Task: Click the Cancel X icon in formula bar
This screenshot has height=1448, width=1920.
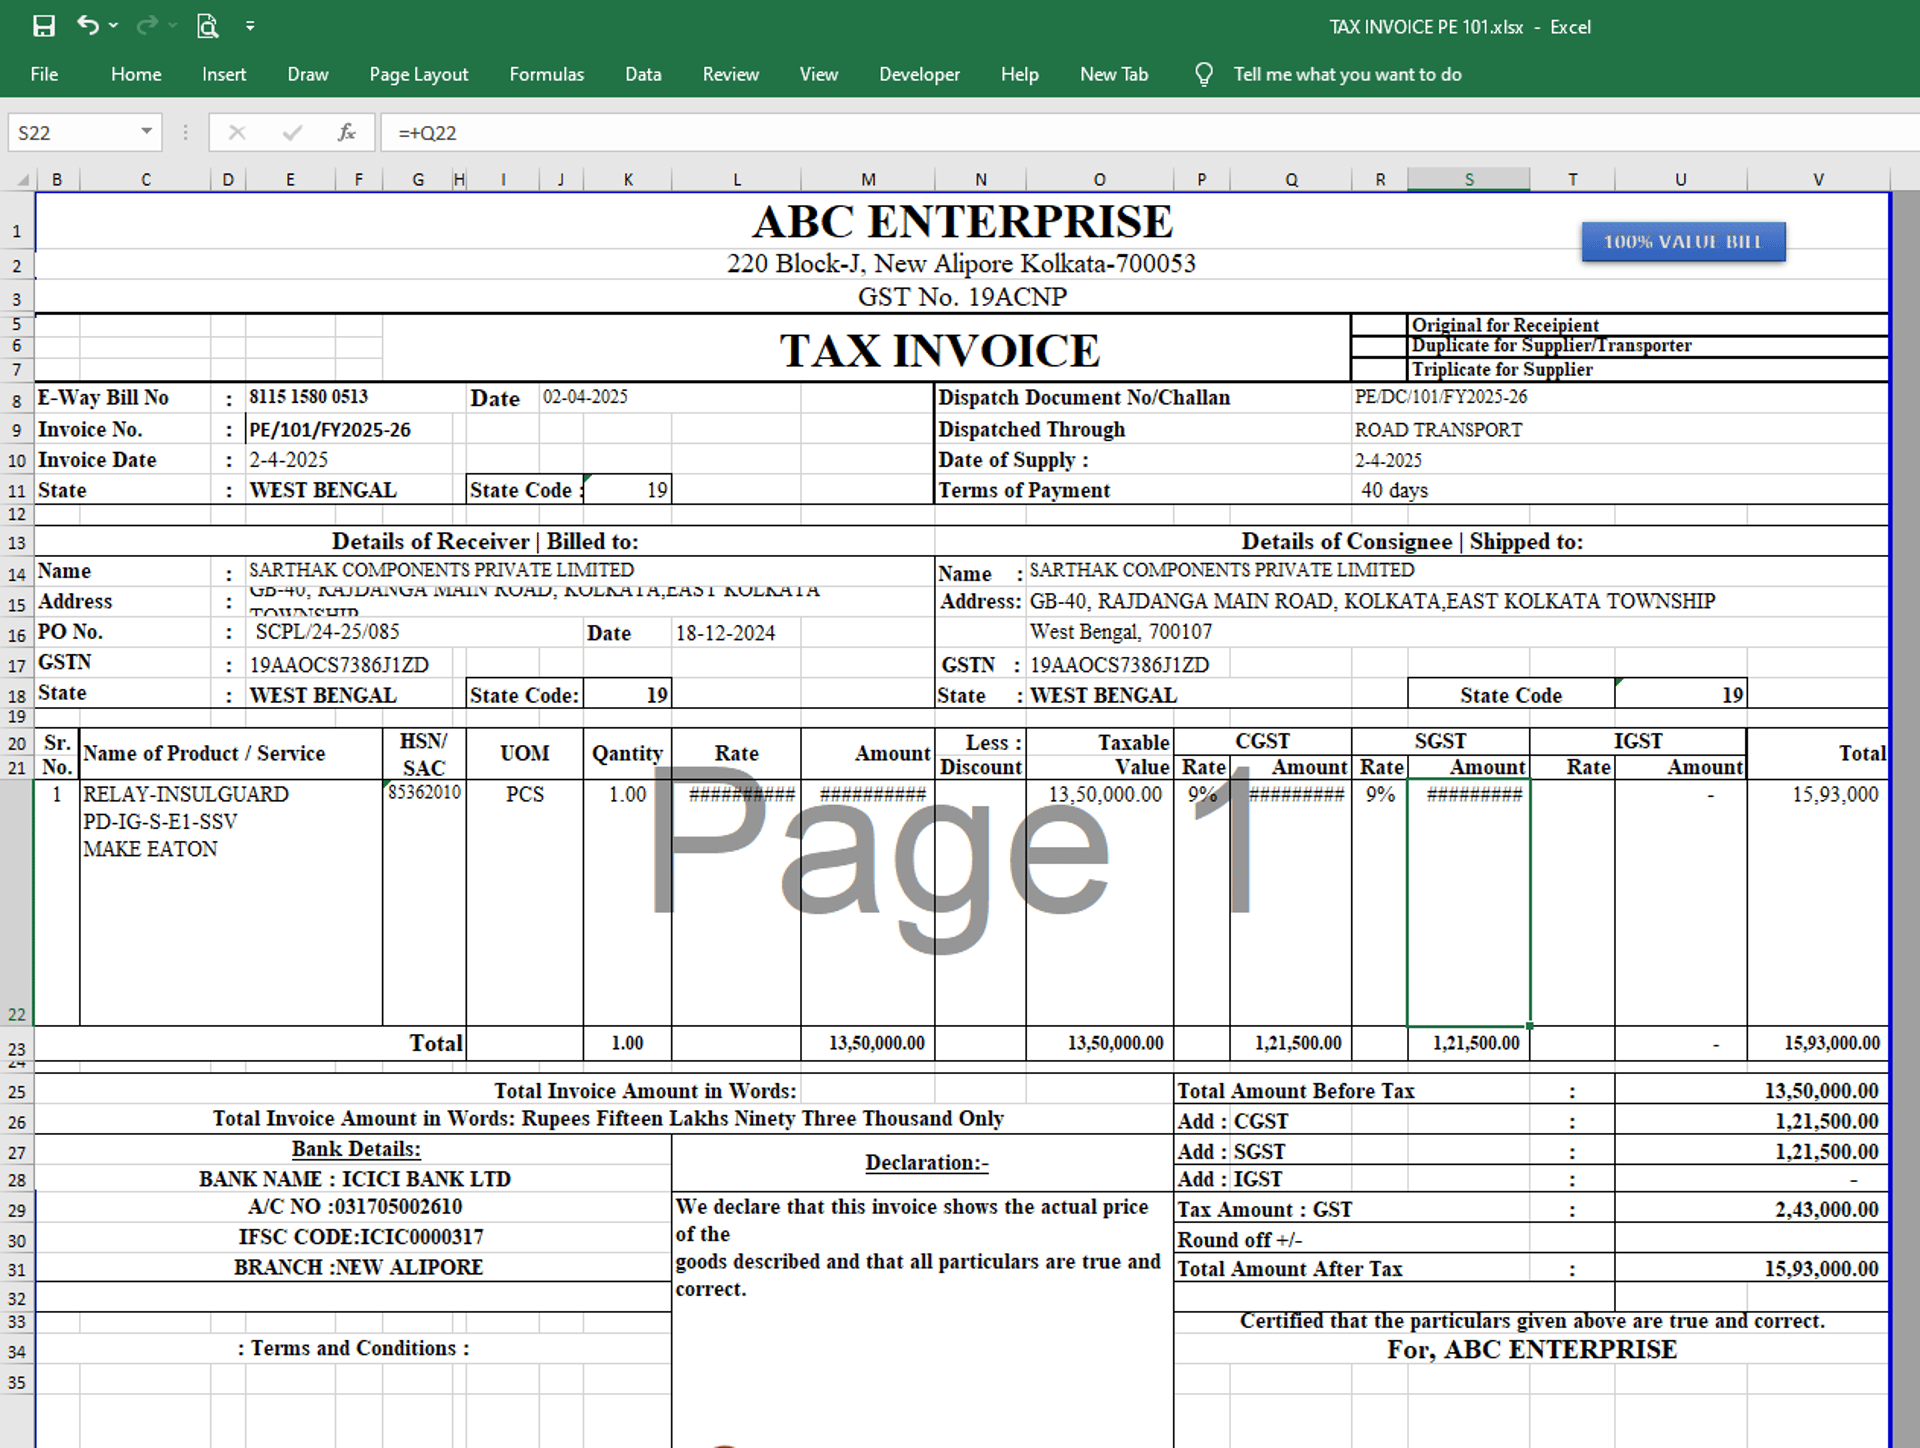Action: pos(237,132)
